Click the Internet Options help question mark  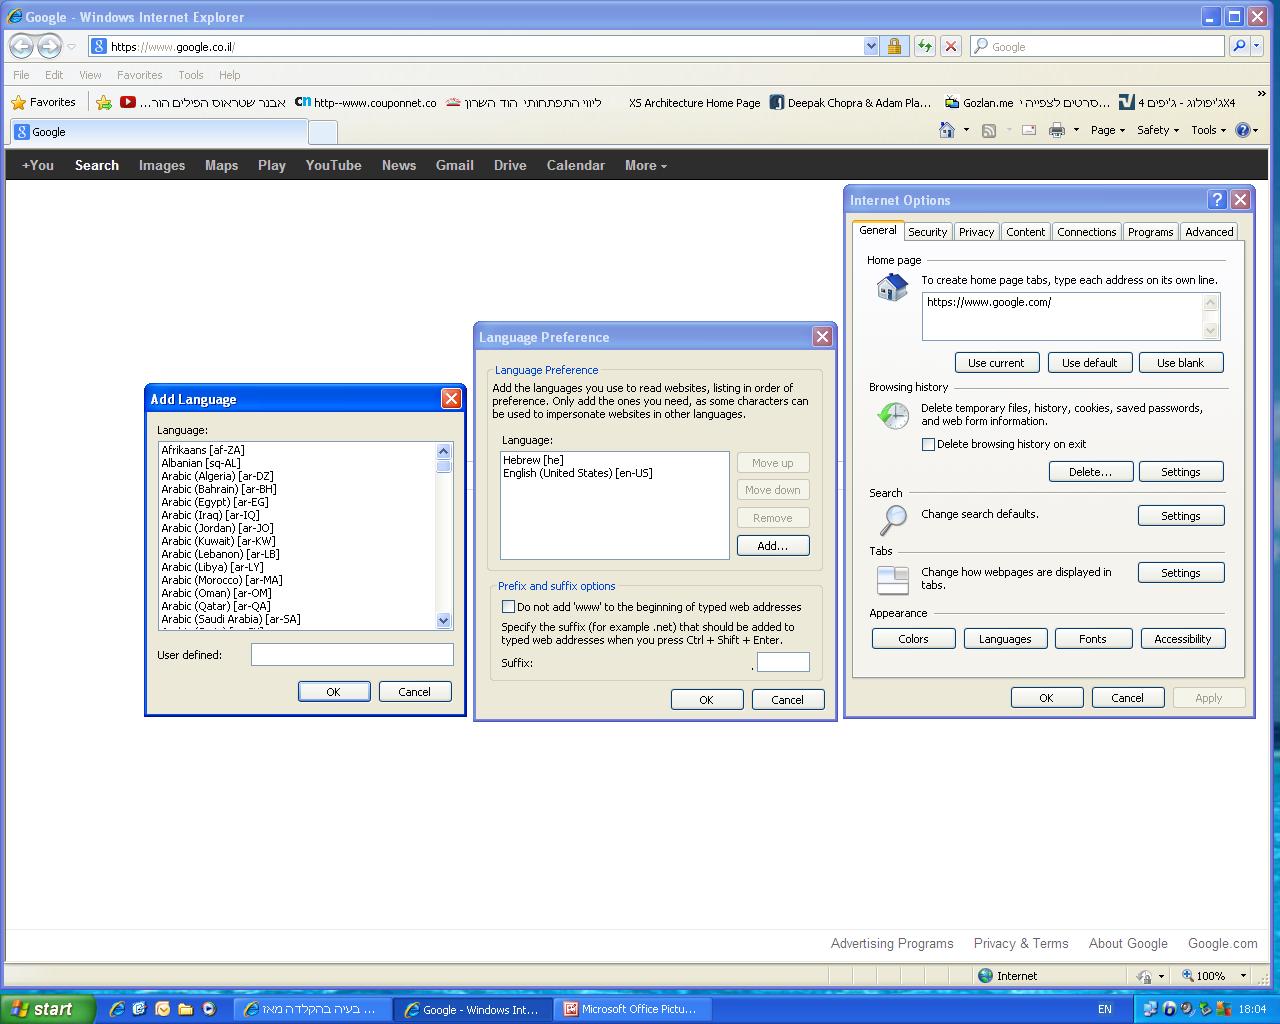tap(1216, 200)
